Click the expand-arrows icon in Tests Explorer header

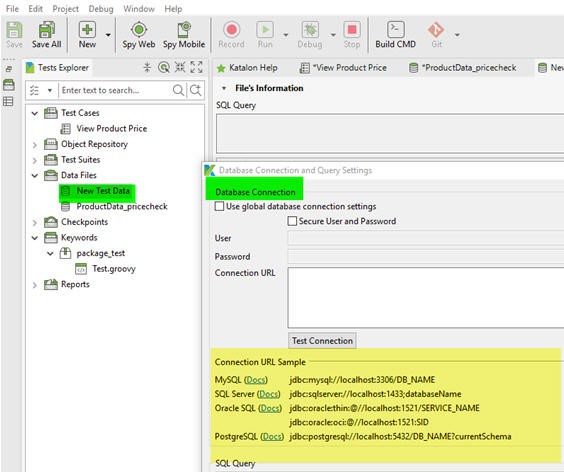[180, 67]
